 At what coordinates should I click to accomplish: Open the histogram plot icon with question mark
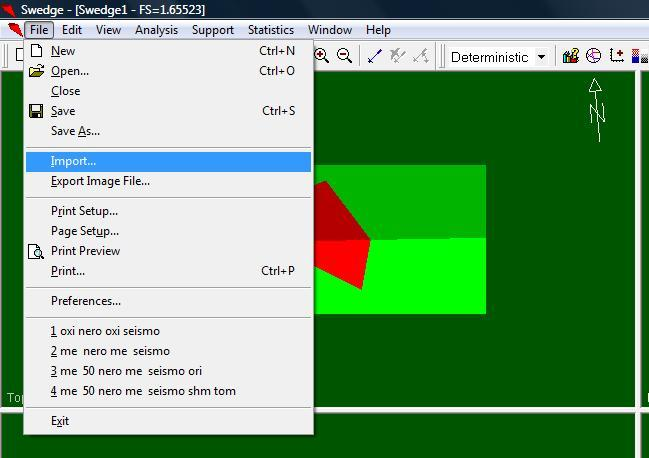[571, 56]
